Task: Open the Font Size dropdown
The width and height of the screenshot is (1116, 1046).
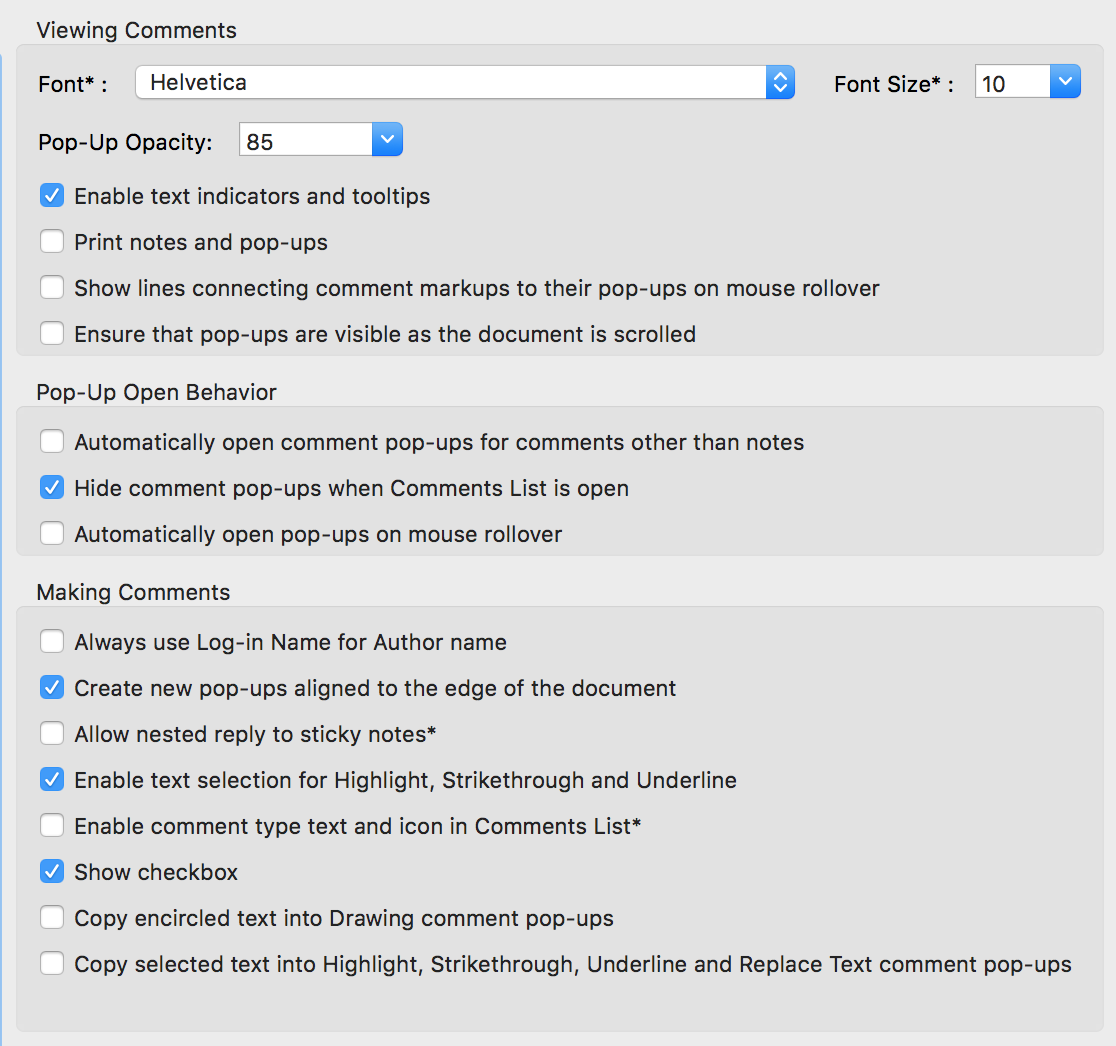Action: pos(1063,81)
